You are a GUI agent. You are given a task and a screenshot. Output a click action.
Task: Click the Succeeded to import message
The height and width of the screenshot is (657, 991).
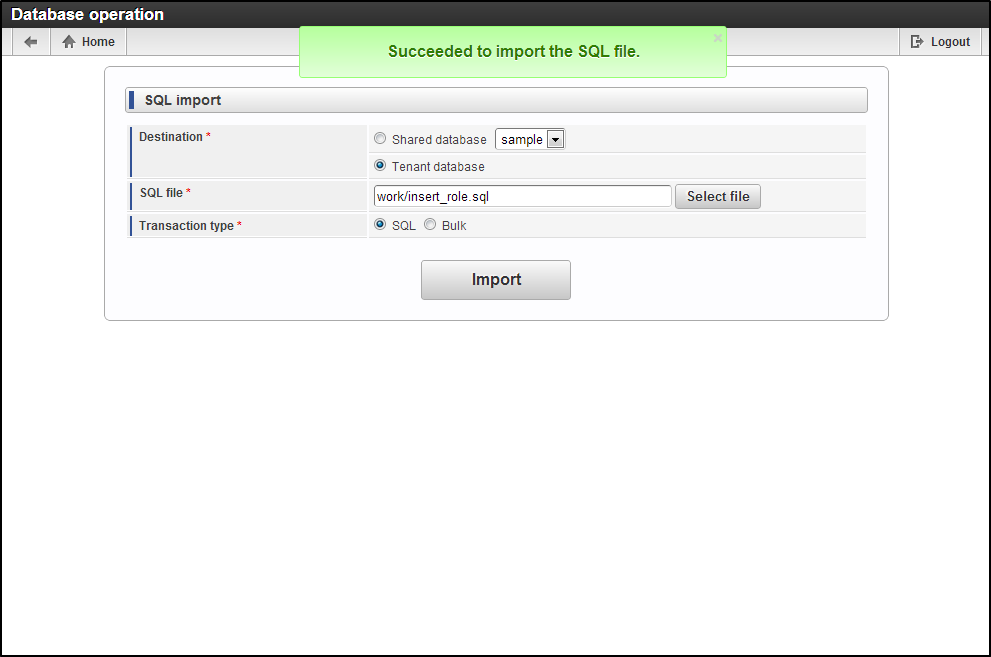click(x=514, y=51)
